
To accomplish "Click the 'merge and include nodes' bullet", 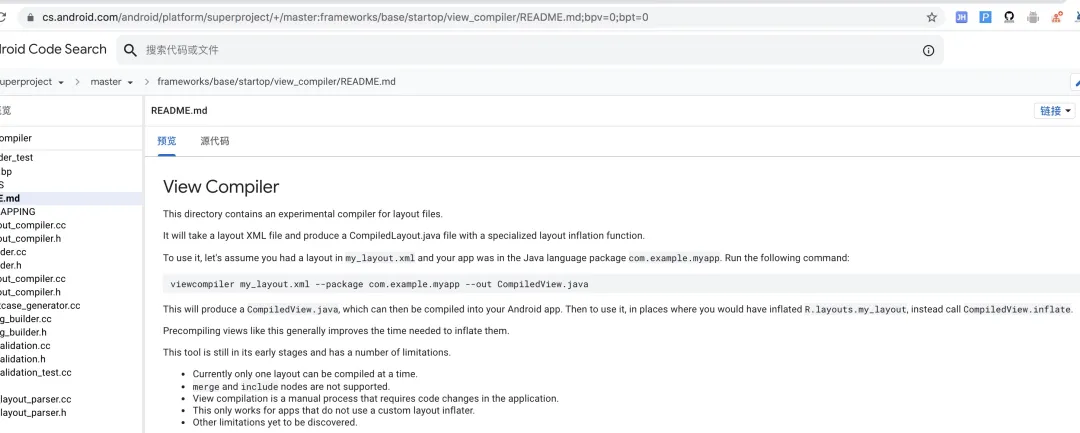I will click(291, 386).
